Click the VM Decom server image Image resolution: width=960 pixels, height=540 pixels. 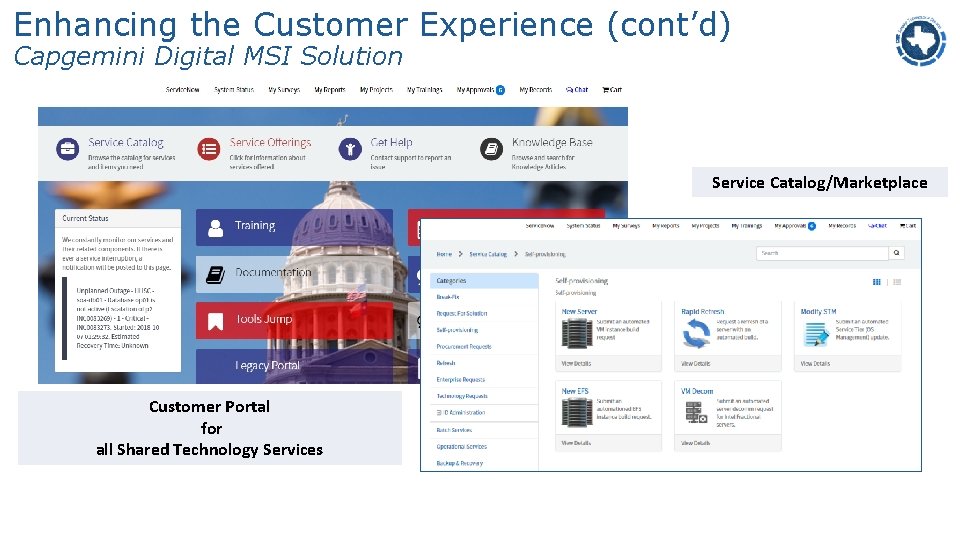[x=696, y=412]
